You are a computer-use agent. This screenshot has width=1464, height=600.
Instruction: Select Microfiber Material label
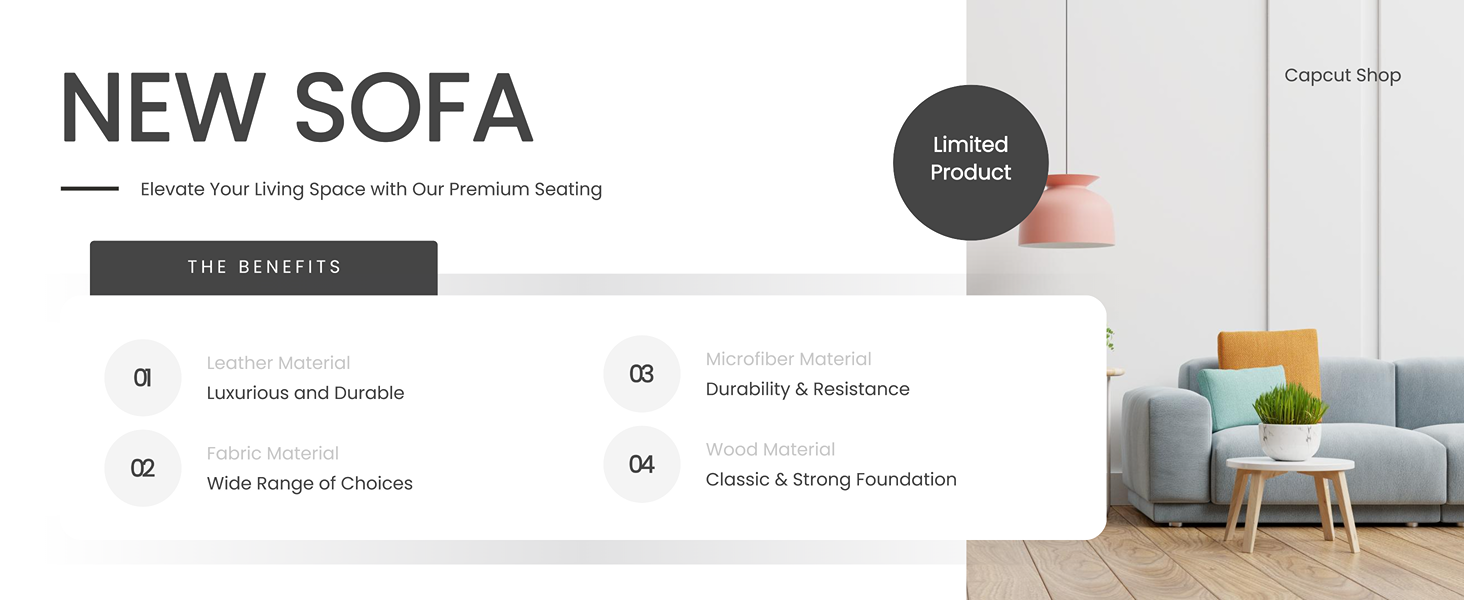click(789, 359)
